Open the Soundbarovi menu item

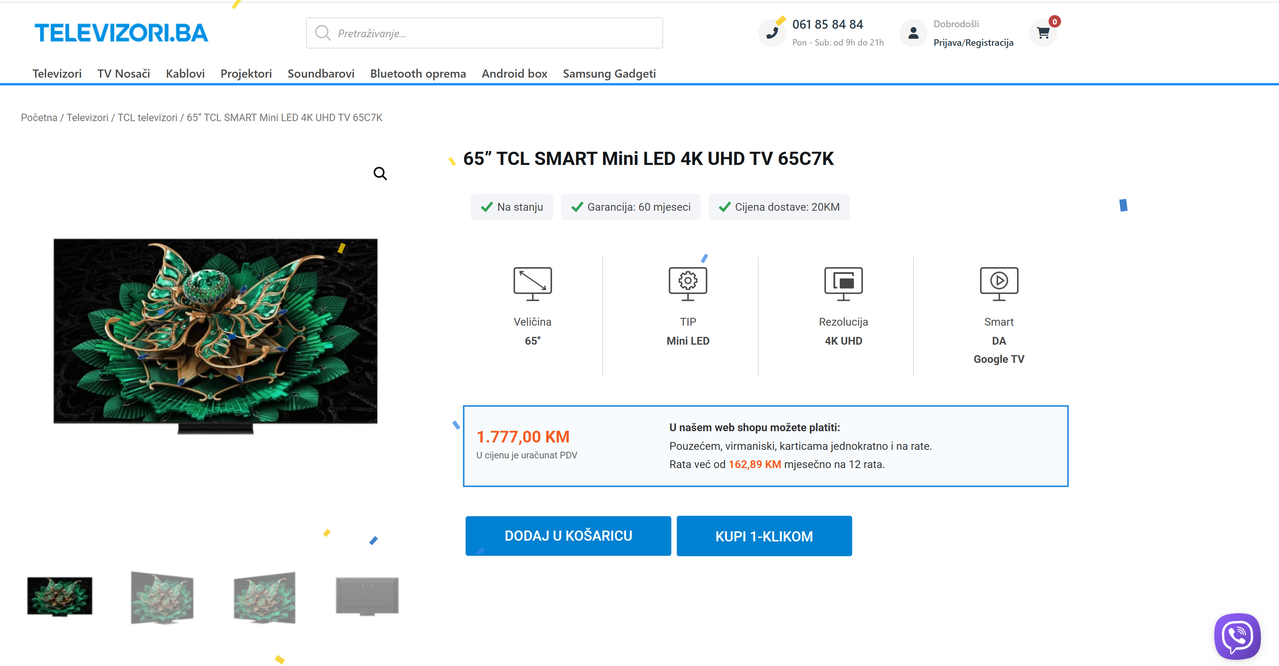coord(321,73)
